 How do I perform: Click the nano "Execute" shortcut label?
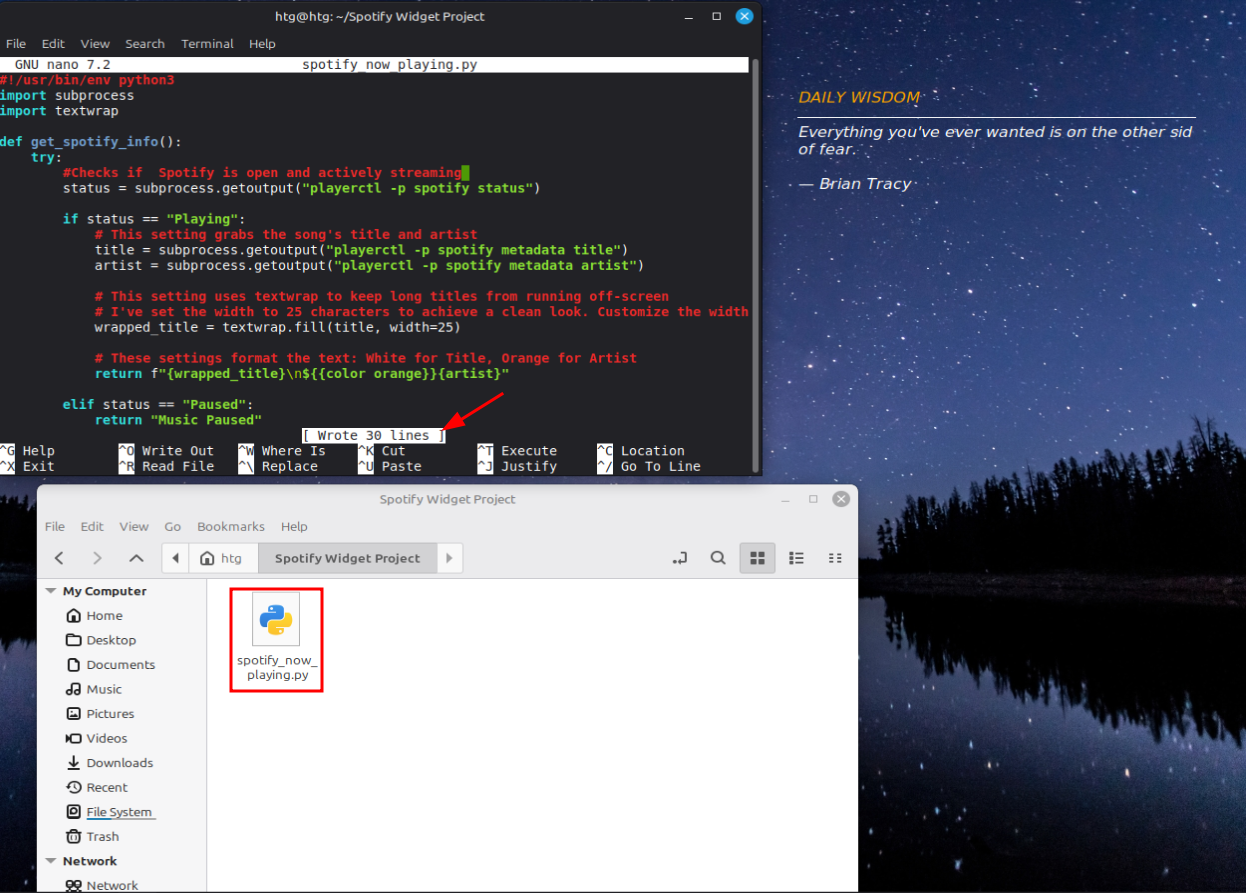[x=529, y=451]
